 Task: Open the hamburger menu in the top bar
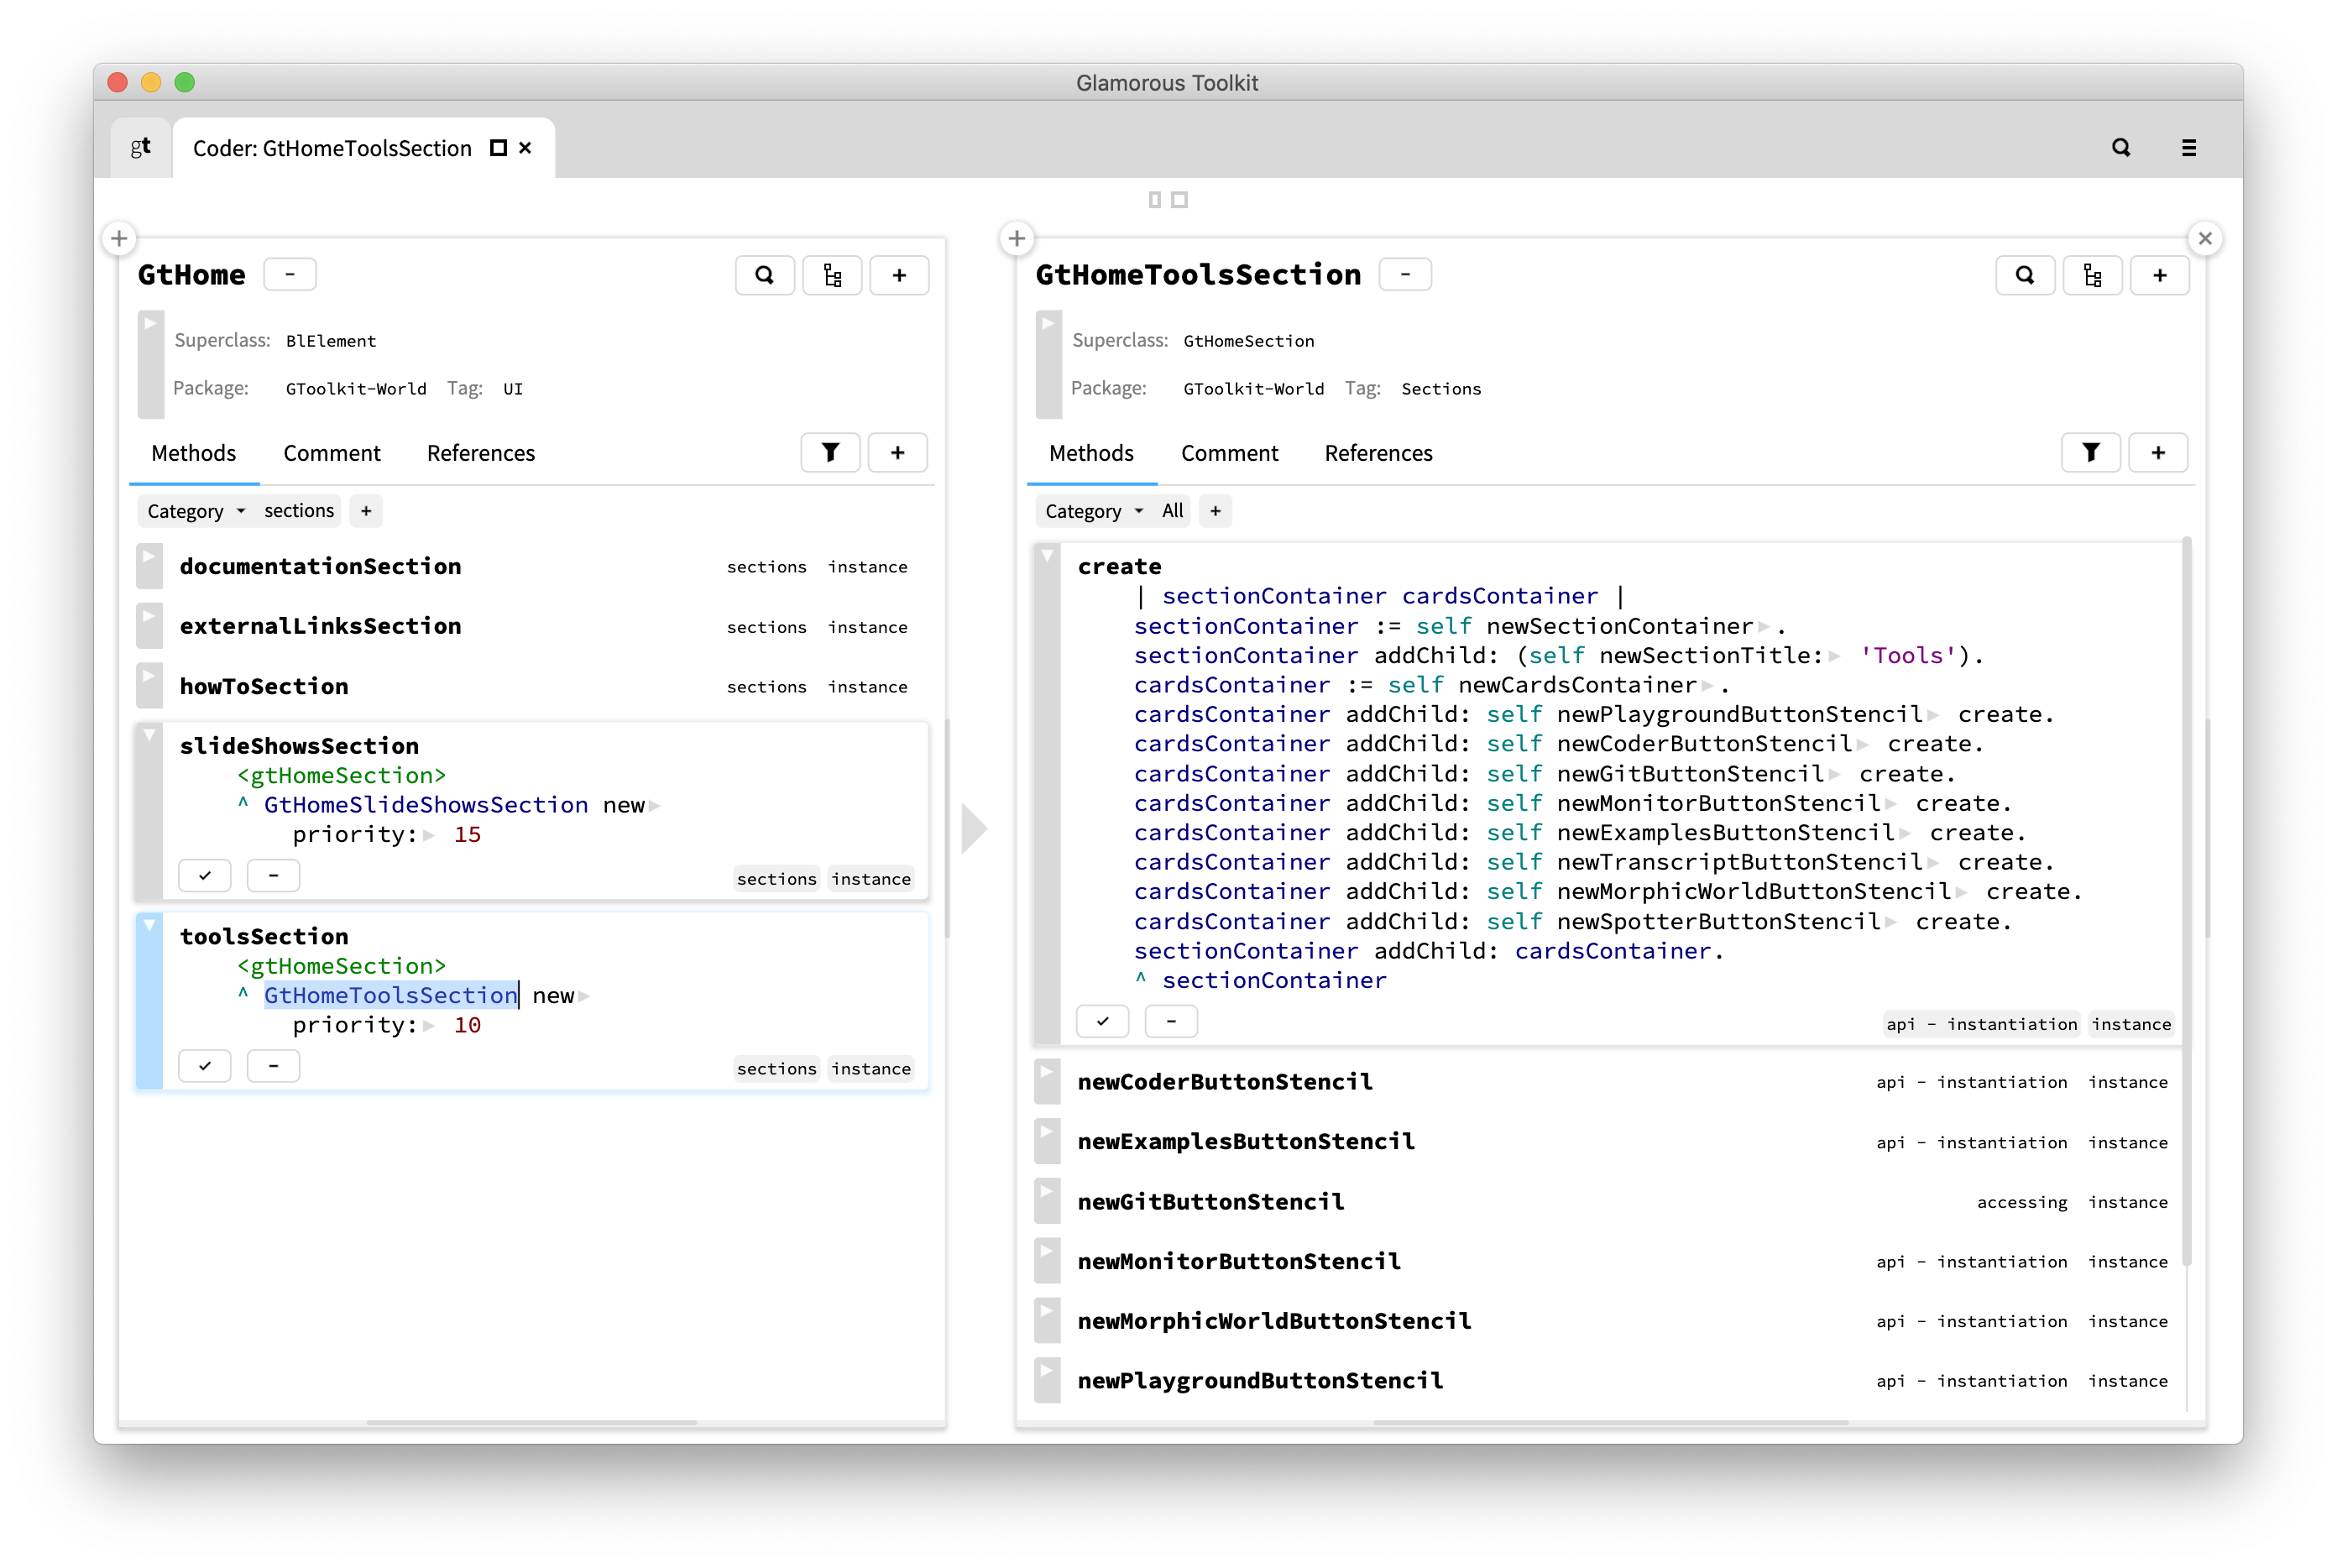[2189, 148]
